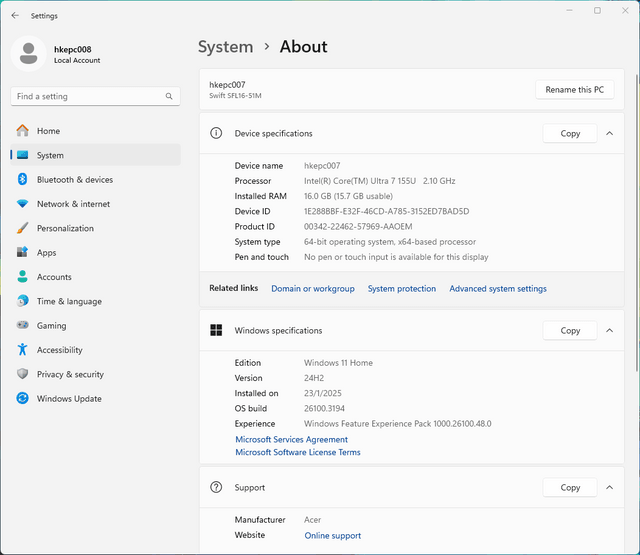Click the back arrow icon
The width and height of the screenshot is (640, 555).
15,16
